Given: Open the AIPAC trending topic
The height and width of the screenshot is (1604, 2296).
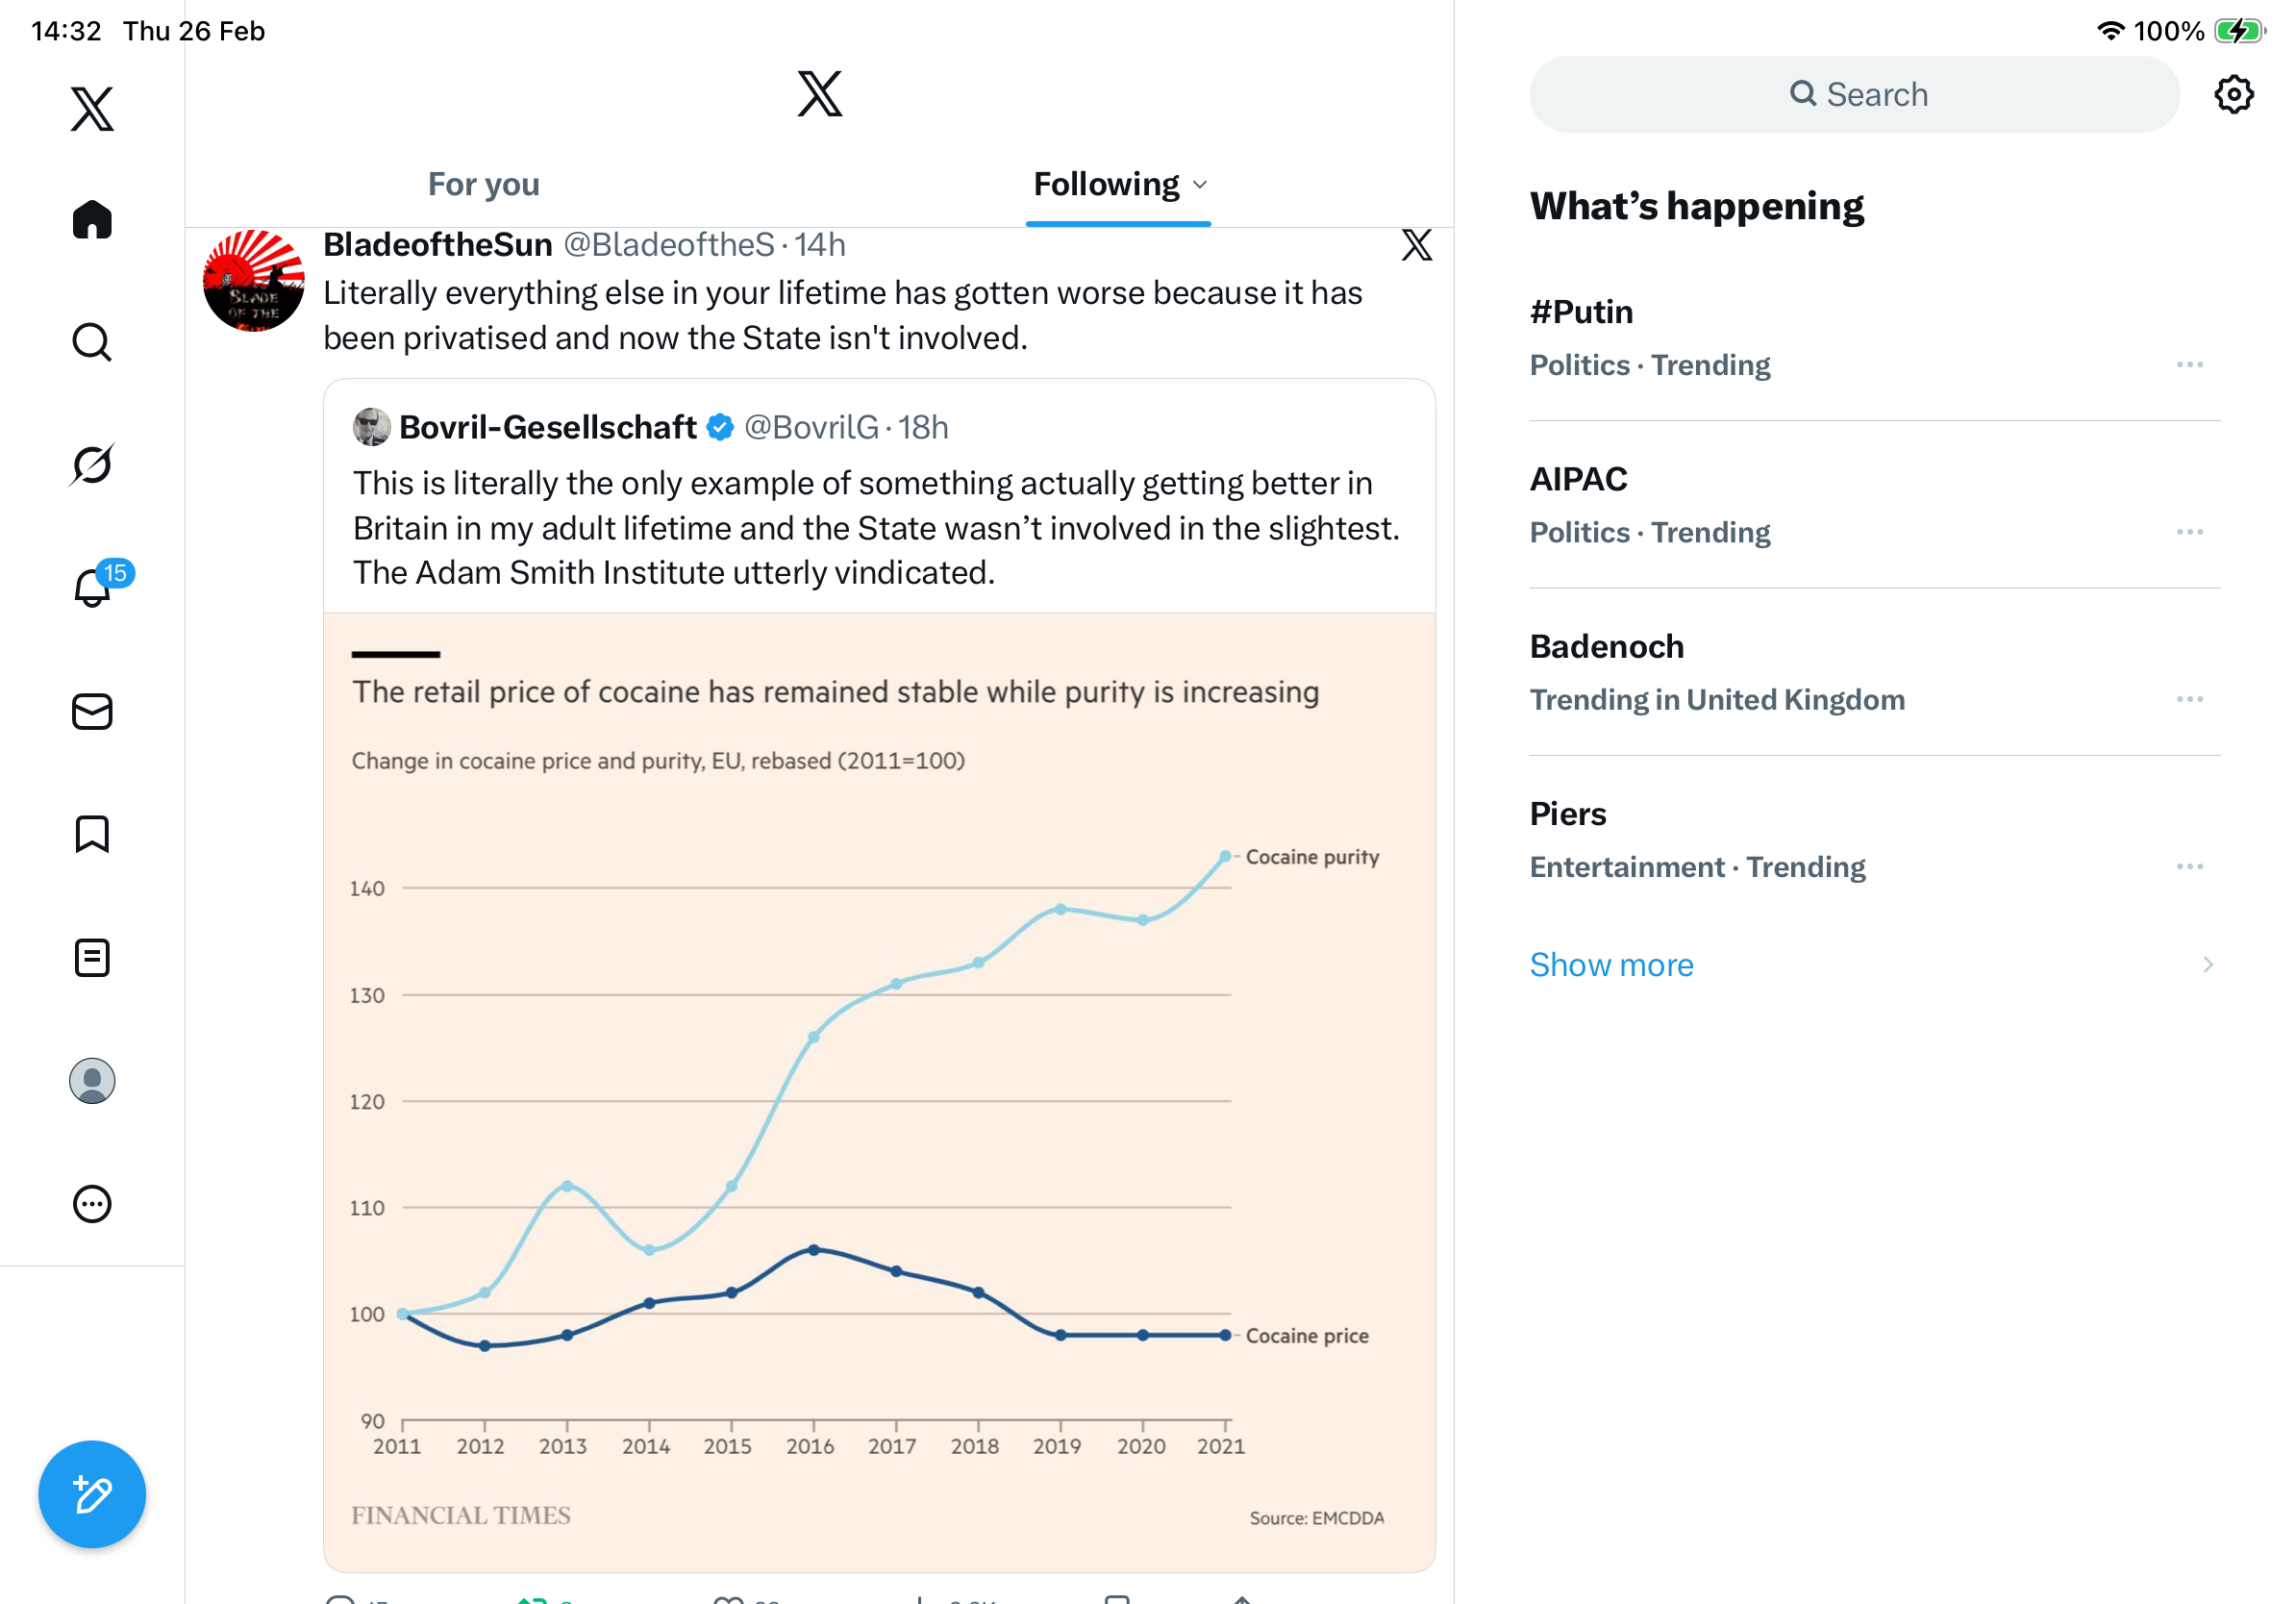Looking at the screenshot, I should [1579, 480].
